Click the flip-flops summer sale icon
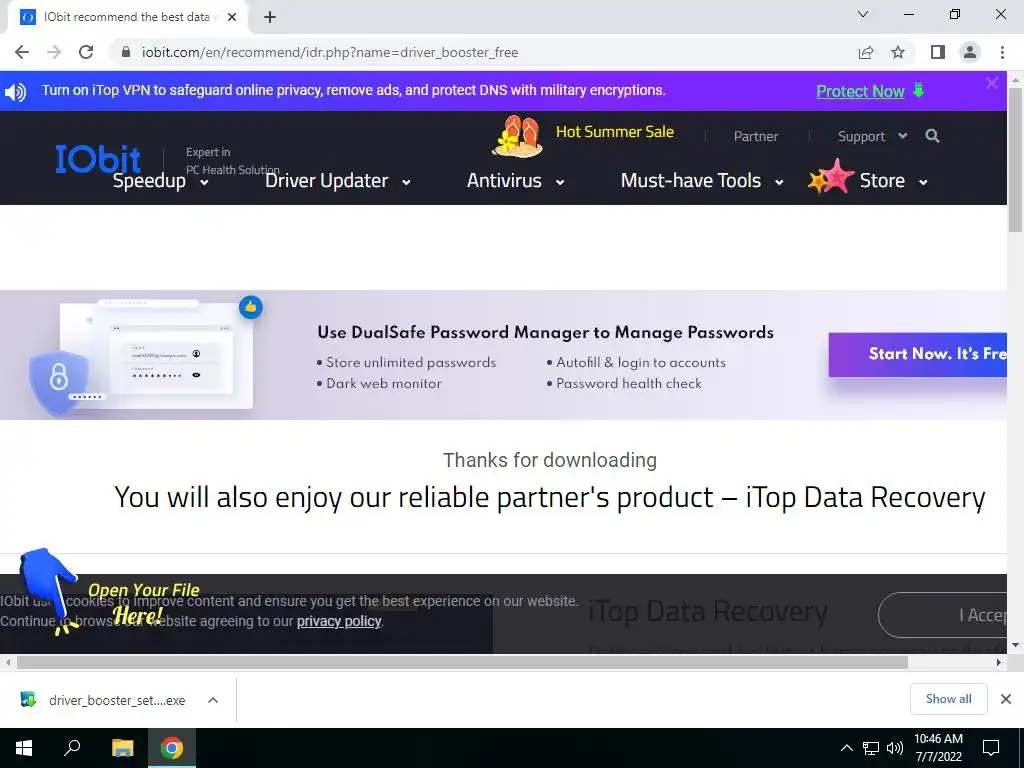The height and width of the screenshot is (768, 1024). point(518,136)
